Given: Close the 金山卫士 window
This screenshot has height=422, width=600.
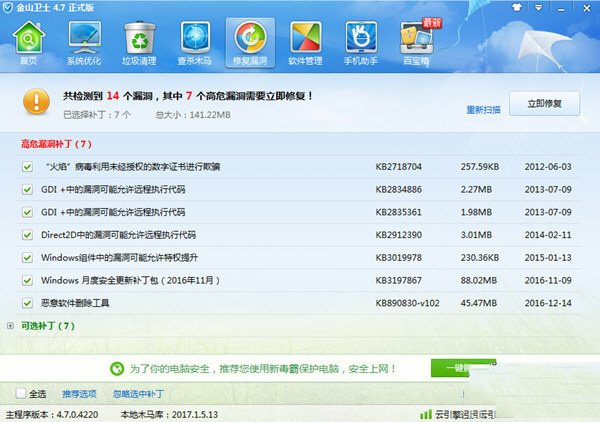Looking at the screenshot, I should (587, 8).
